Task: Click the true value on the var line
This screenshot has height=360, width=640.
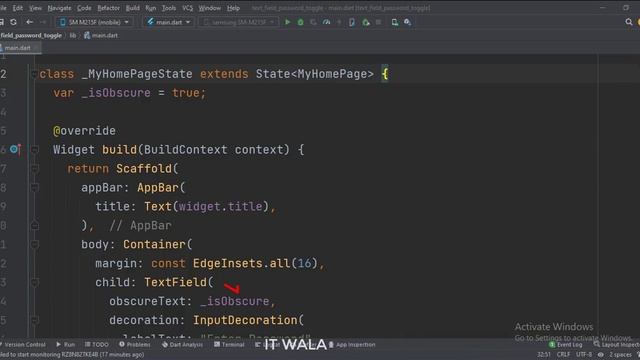Action: (186, 93)
